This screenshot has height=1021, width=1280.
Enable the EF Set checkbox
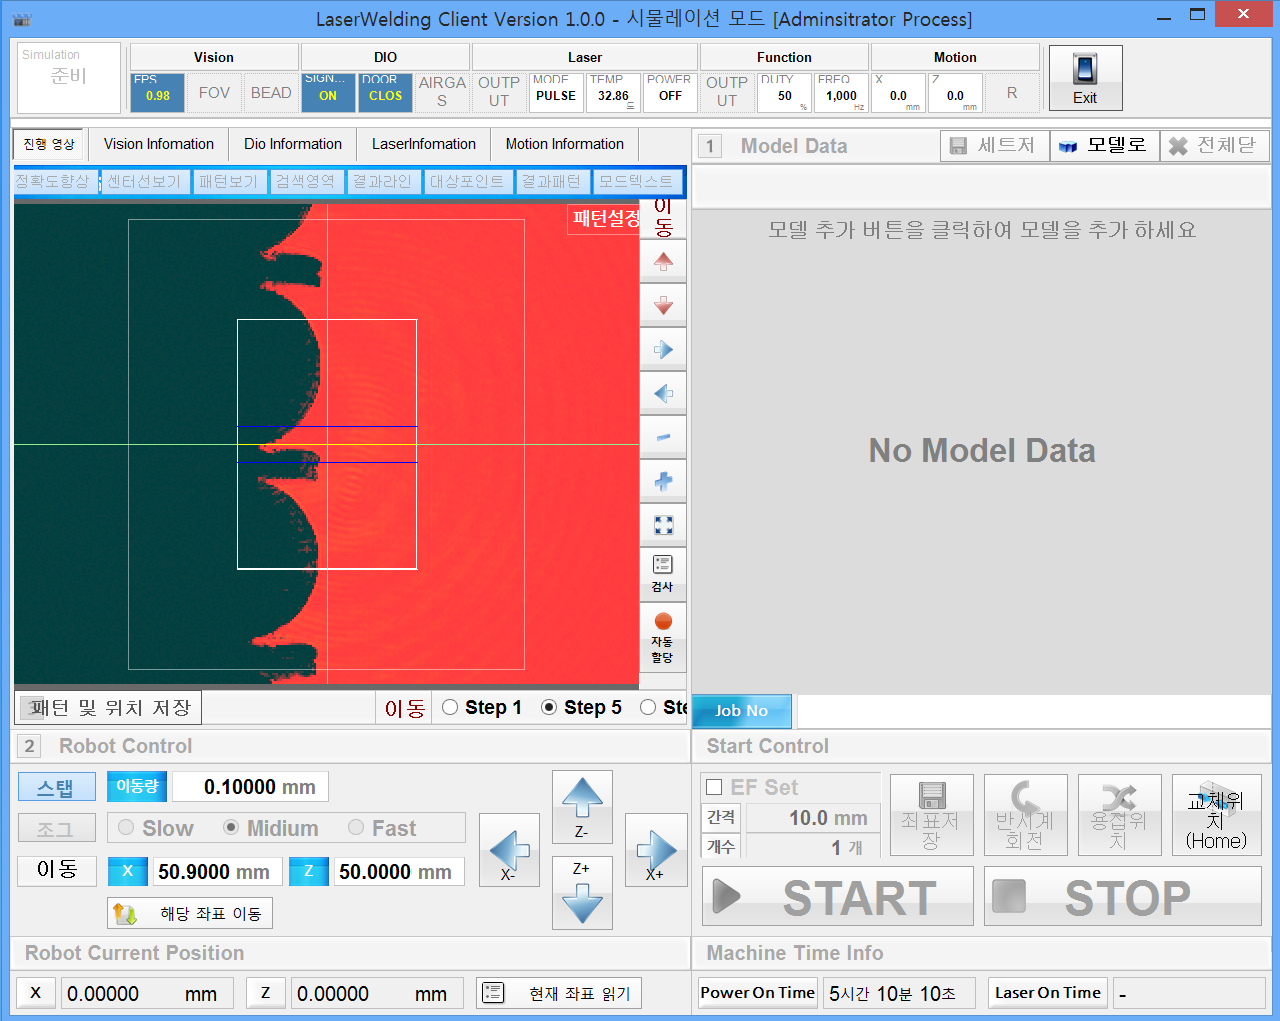715,787
